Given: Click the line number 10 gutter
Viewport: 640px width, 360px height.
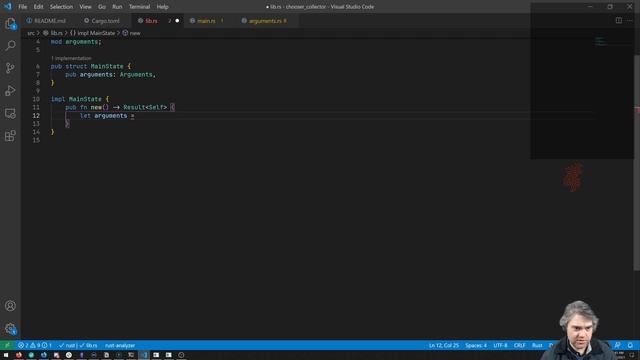Looking at the screenshot, I should [x=36, y=99].
